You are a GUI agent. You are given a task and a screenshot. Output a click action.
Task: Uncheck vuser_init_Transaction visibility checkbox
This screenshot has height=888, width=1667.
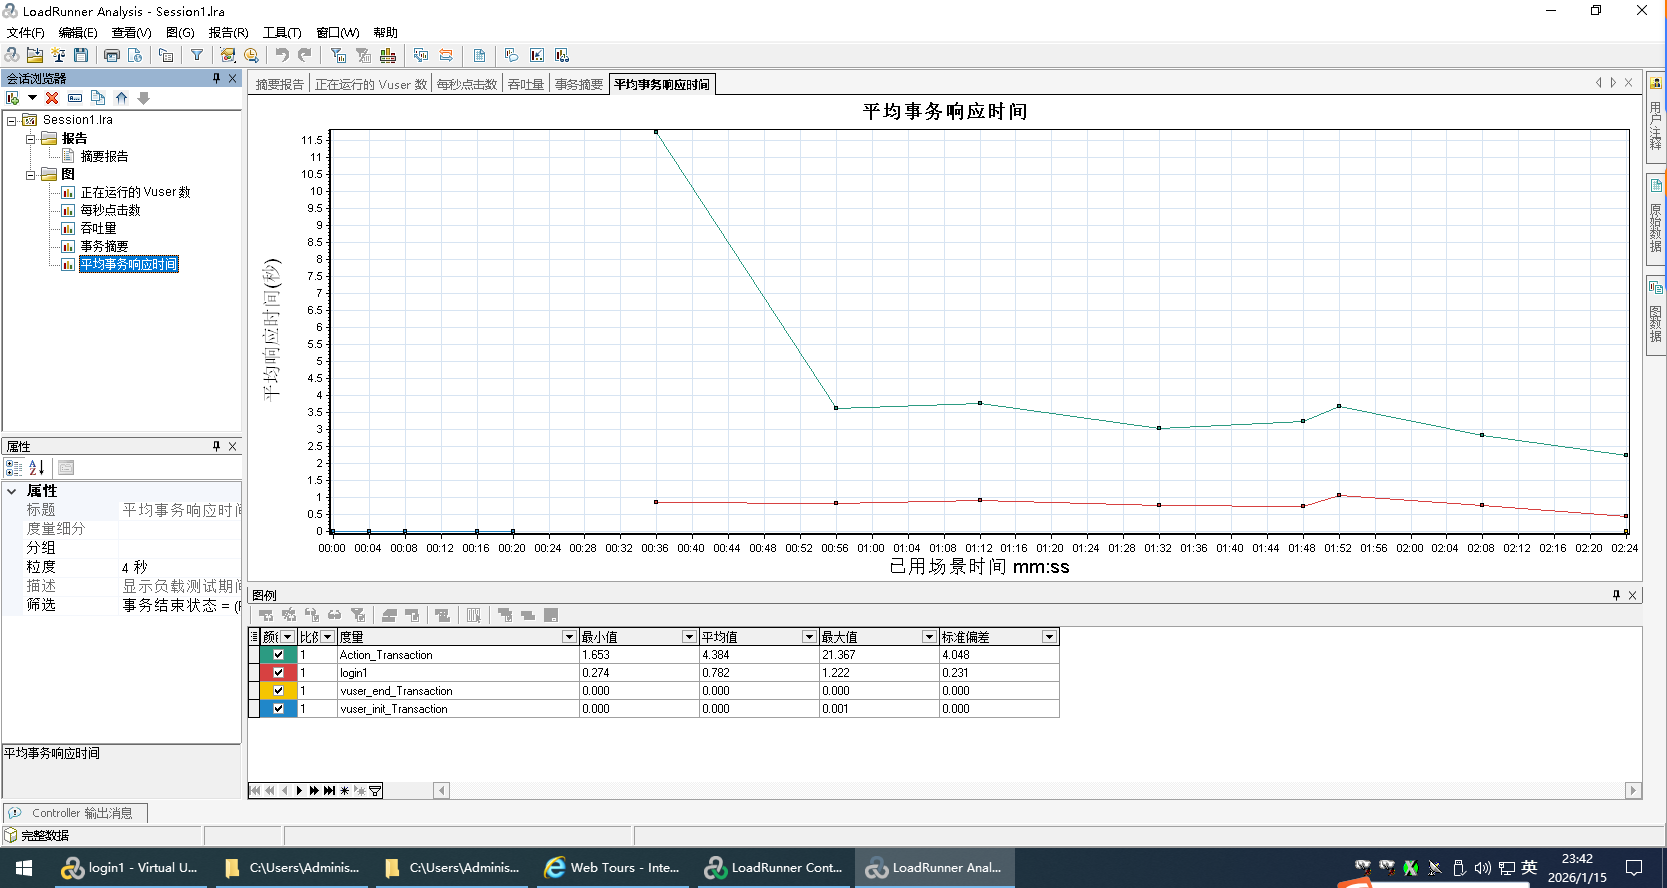click(x=278, y=709)
